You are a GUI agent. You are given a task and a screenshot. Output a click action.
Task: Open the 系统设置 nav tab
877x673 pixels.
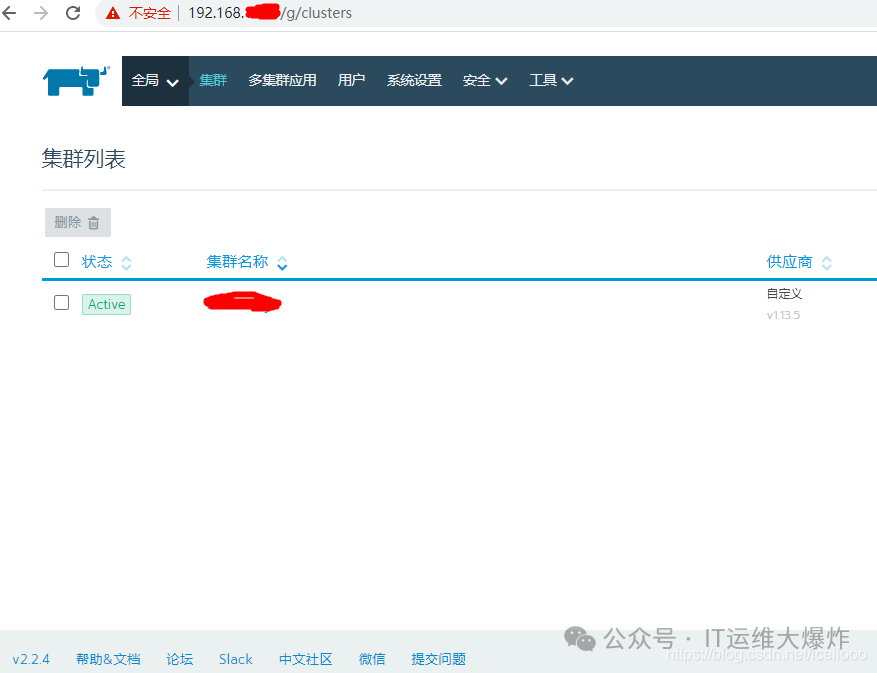pyautogui.click(x=414, y=81)
